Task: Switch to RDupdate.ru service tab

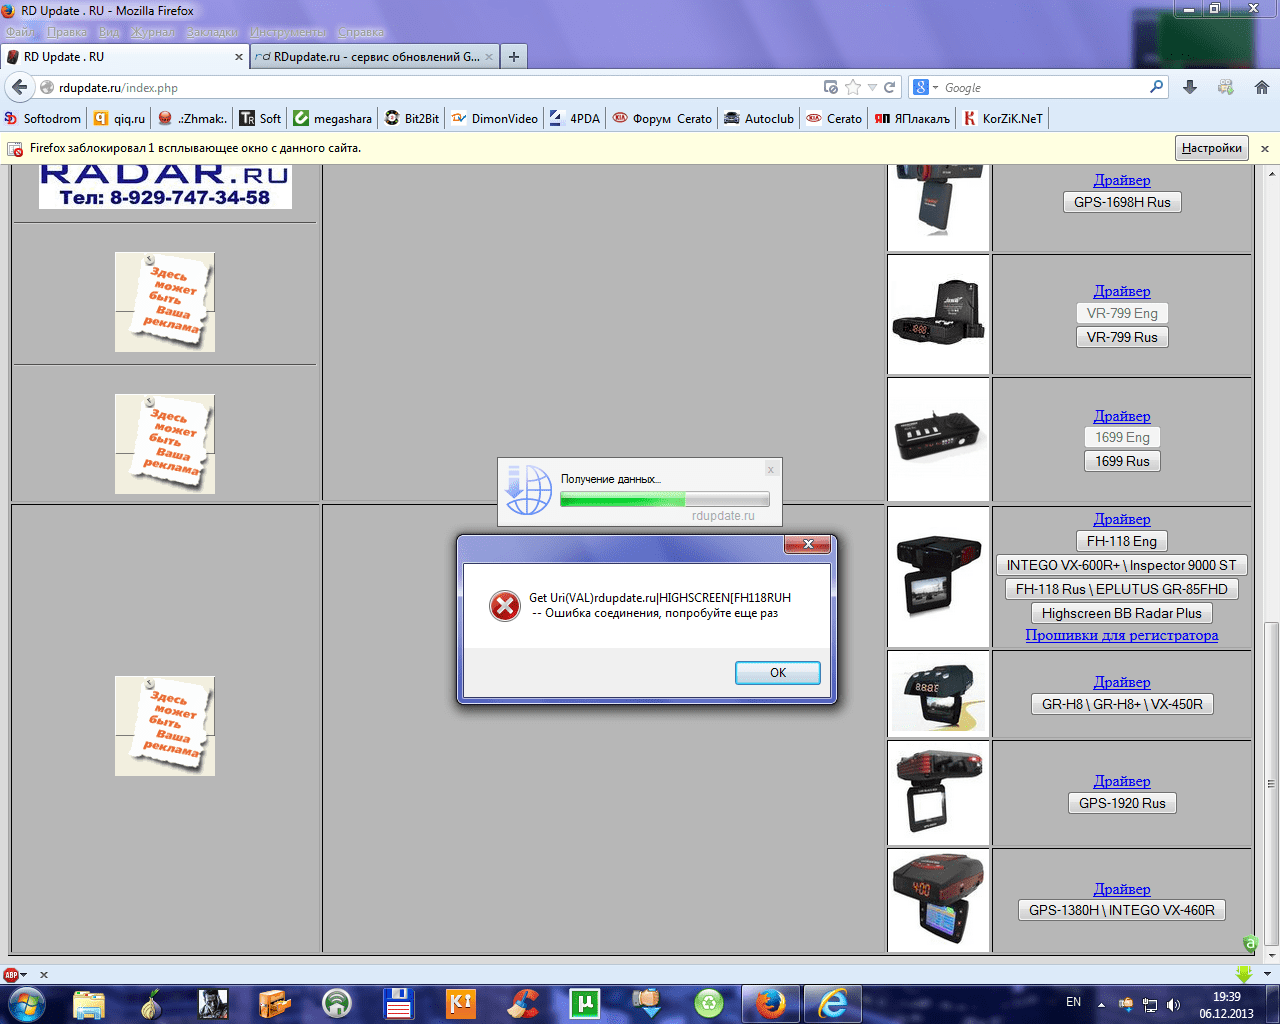Action: pyautogui.click(x=375, y=57)
